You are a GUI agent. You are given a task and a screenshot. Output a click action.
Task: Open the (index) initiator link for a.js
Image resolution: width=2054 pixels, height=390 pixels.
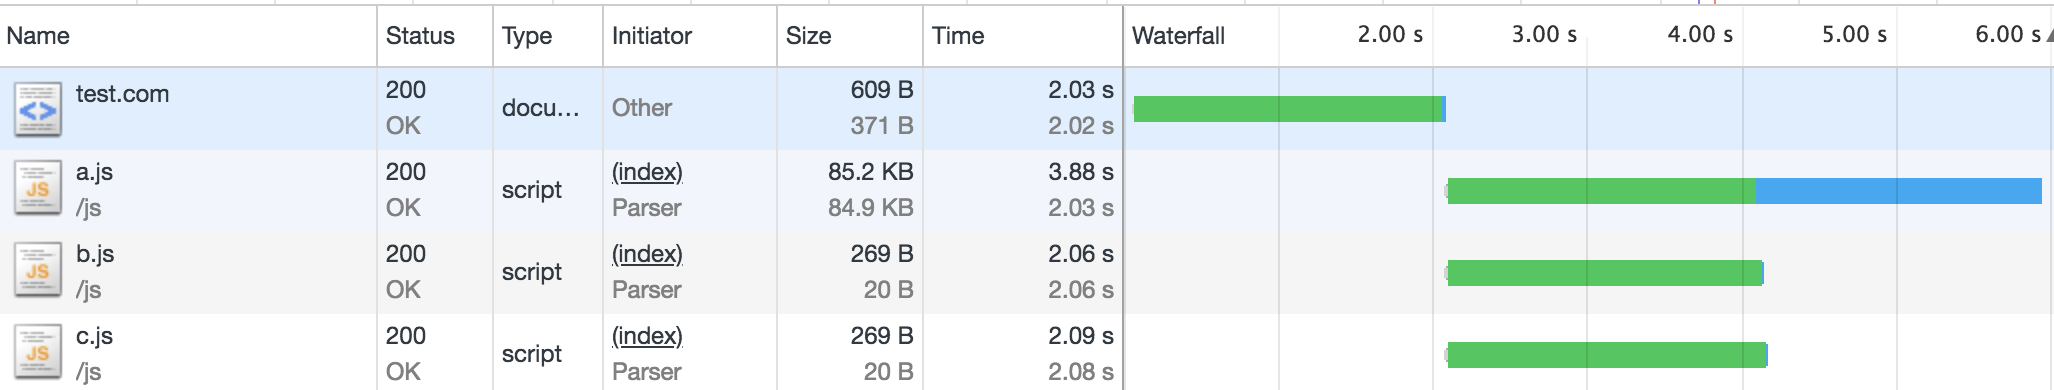(x=647, y=172)
